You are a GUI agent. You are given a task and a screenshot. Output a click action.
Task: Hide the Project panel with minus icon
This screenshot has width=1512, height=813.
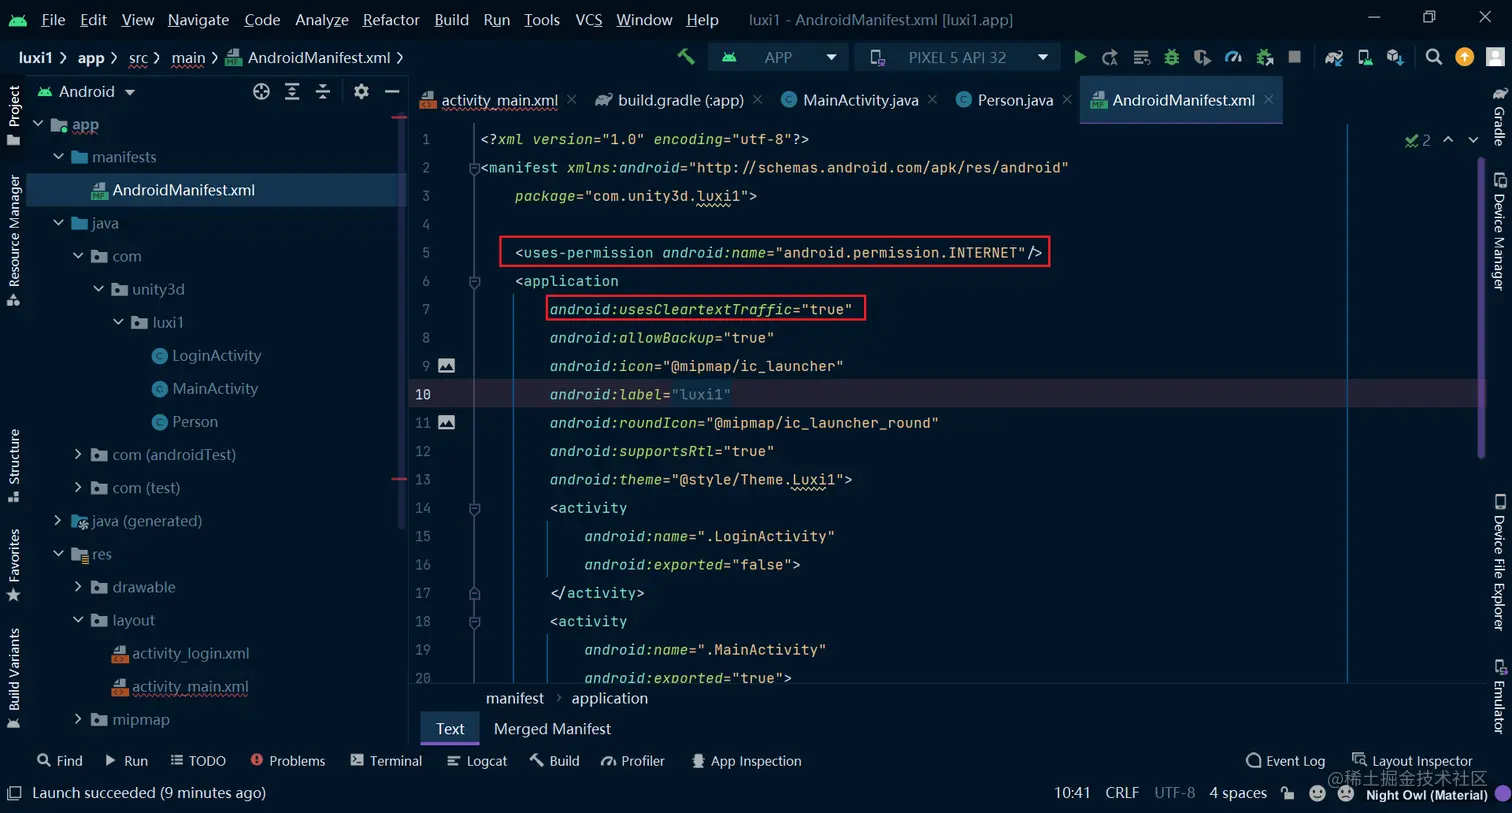(x=392, y=91)
